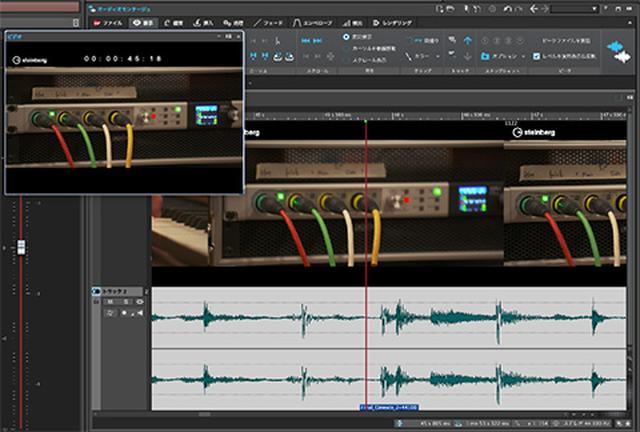This screenshot has height=432, width=640.
Task: Click the blue zoom-in icon in ribbon
Action: click(x=253, y=56)
